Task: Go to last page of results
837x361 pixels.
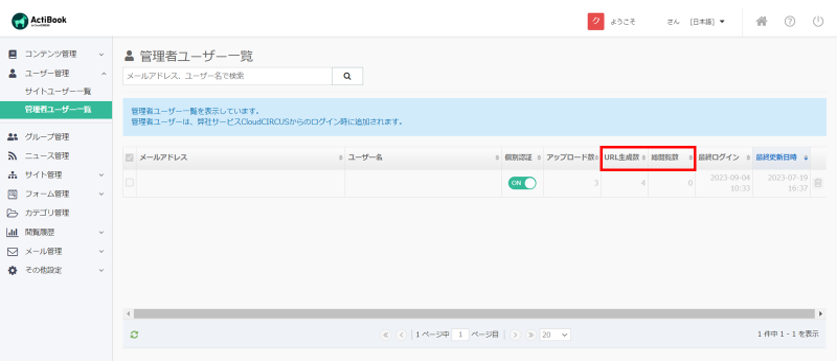Action: click(531, 335)
